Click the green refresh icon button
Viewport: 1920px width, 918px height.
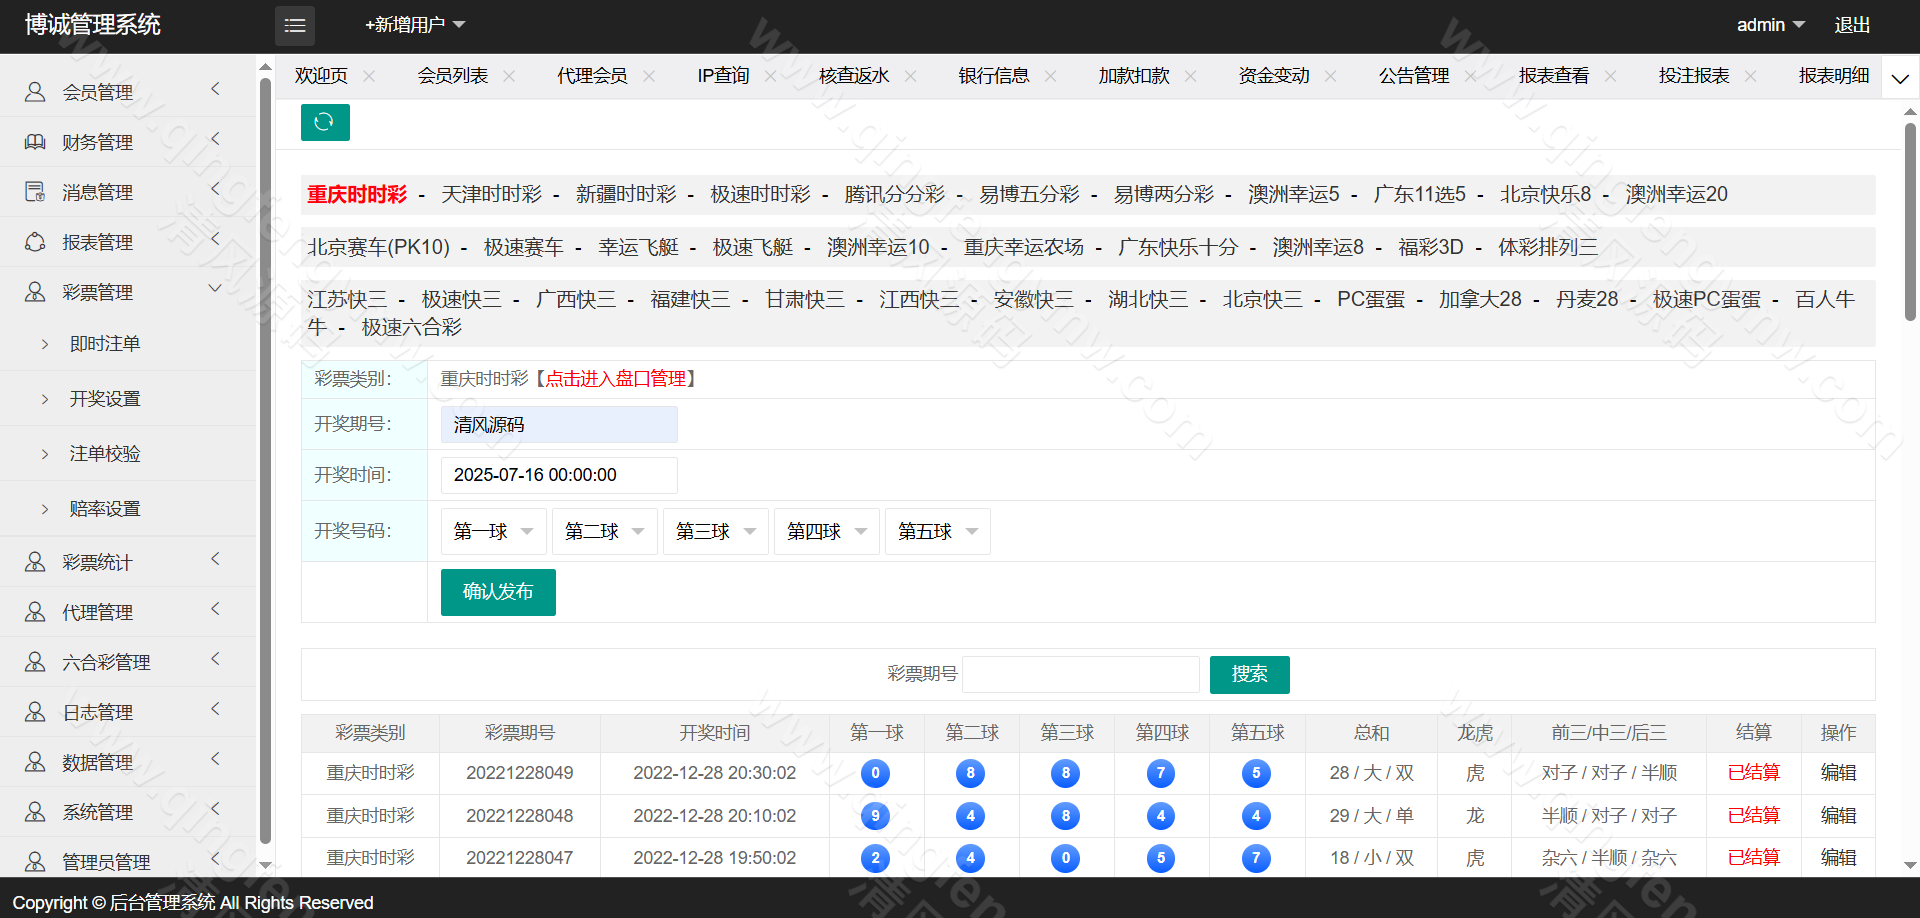tap(325, 122)
